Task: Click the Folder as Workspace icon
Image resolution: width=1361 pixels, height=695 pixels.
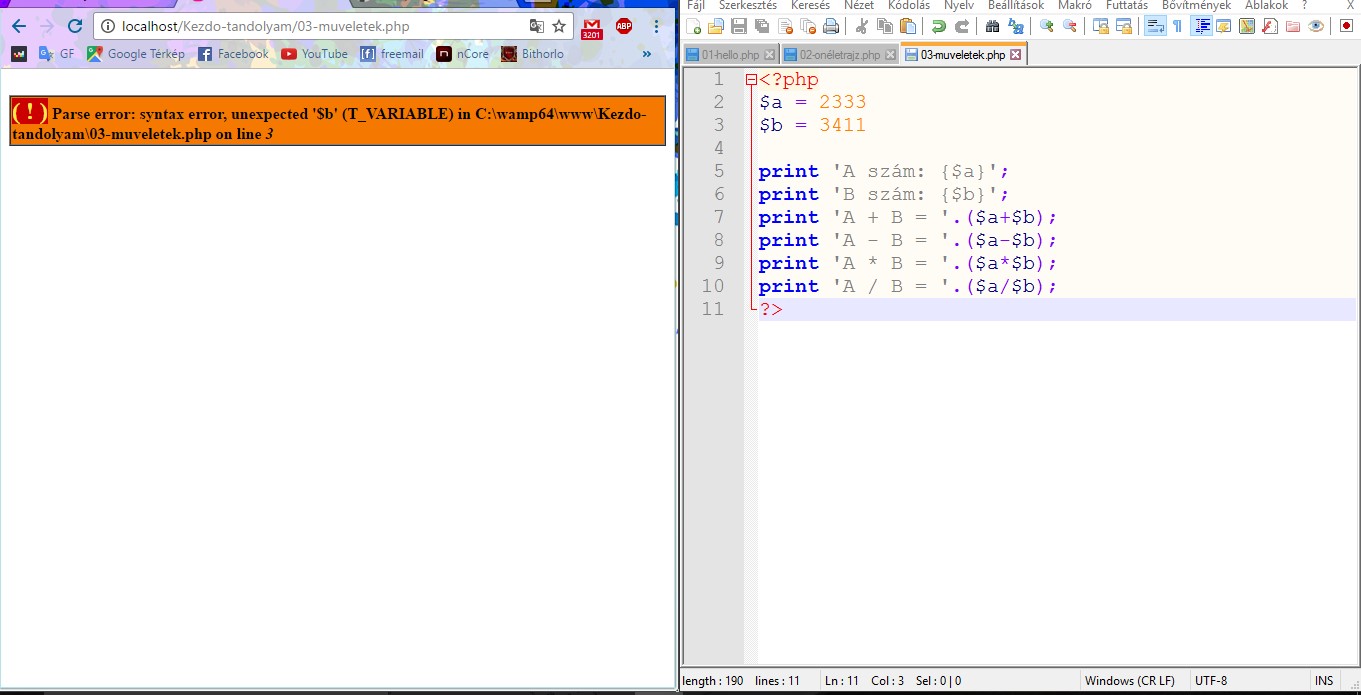Action: pyautogui.click(x=1292, y=26)
